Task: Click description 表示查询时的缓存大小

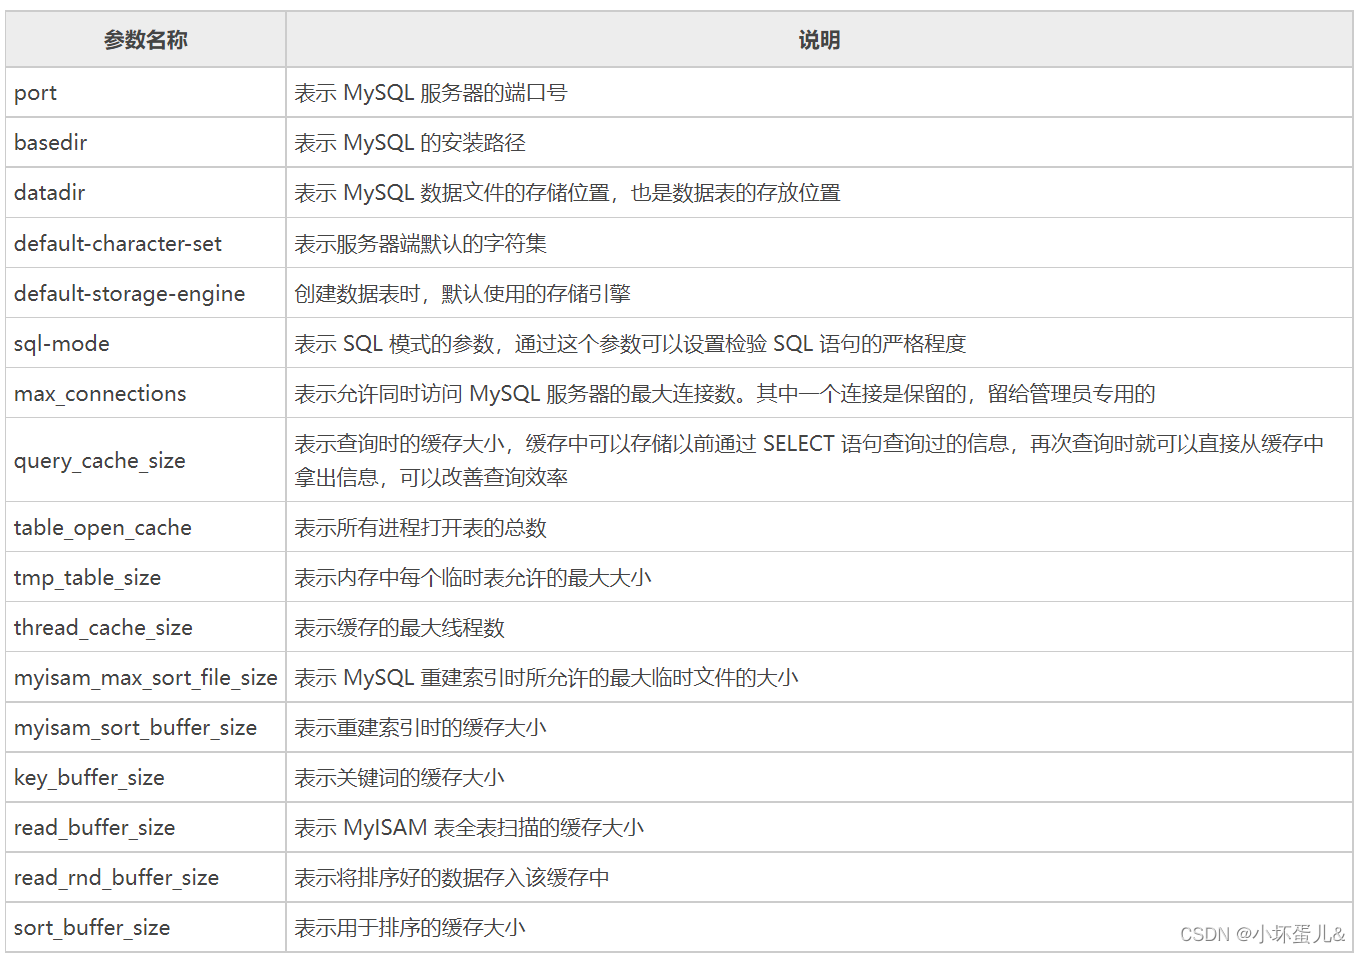Action: click(809, 460)
